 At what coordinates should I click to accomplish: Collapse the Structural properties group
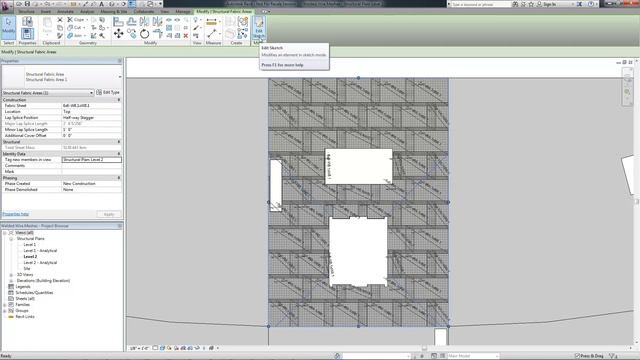[x=119, y=142]
